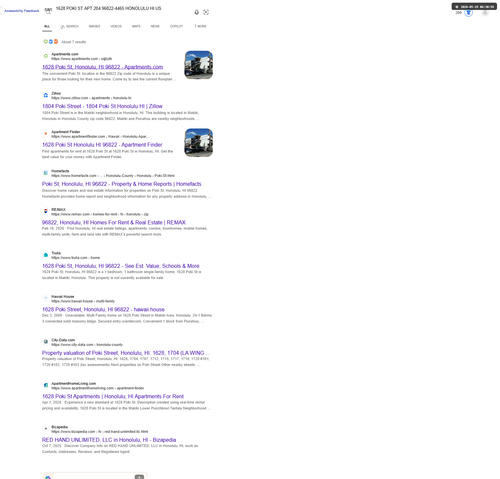Open the MAPS tab
Image resolution: width=500 pixels, height=479 pixels.
[136, 26]
